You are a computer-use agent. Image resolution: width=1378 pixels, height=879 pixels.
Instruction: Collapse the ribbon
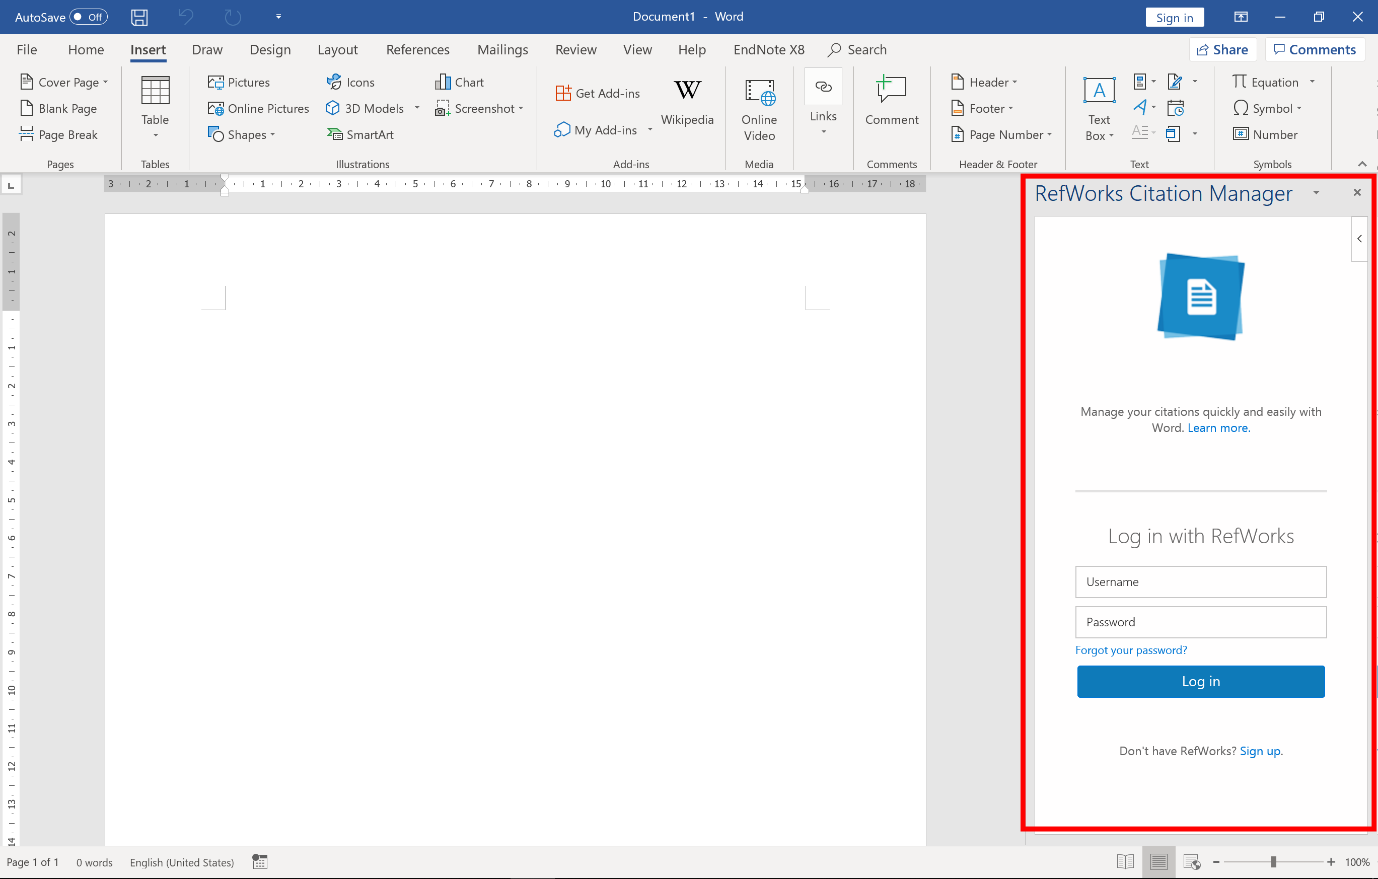point(1362,164)
